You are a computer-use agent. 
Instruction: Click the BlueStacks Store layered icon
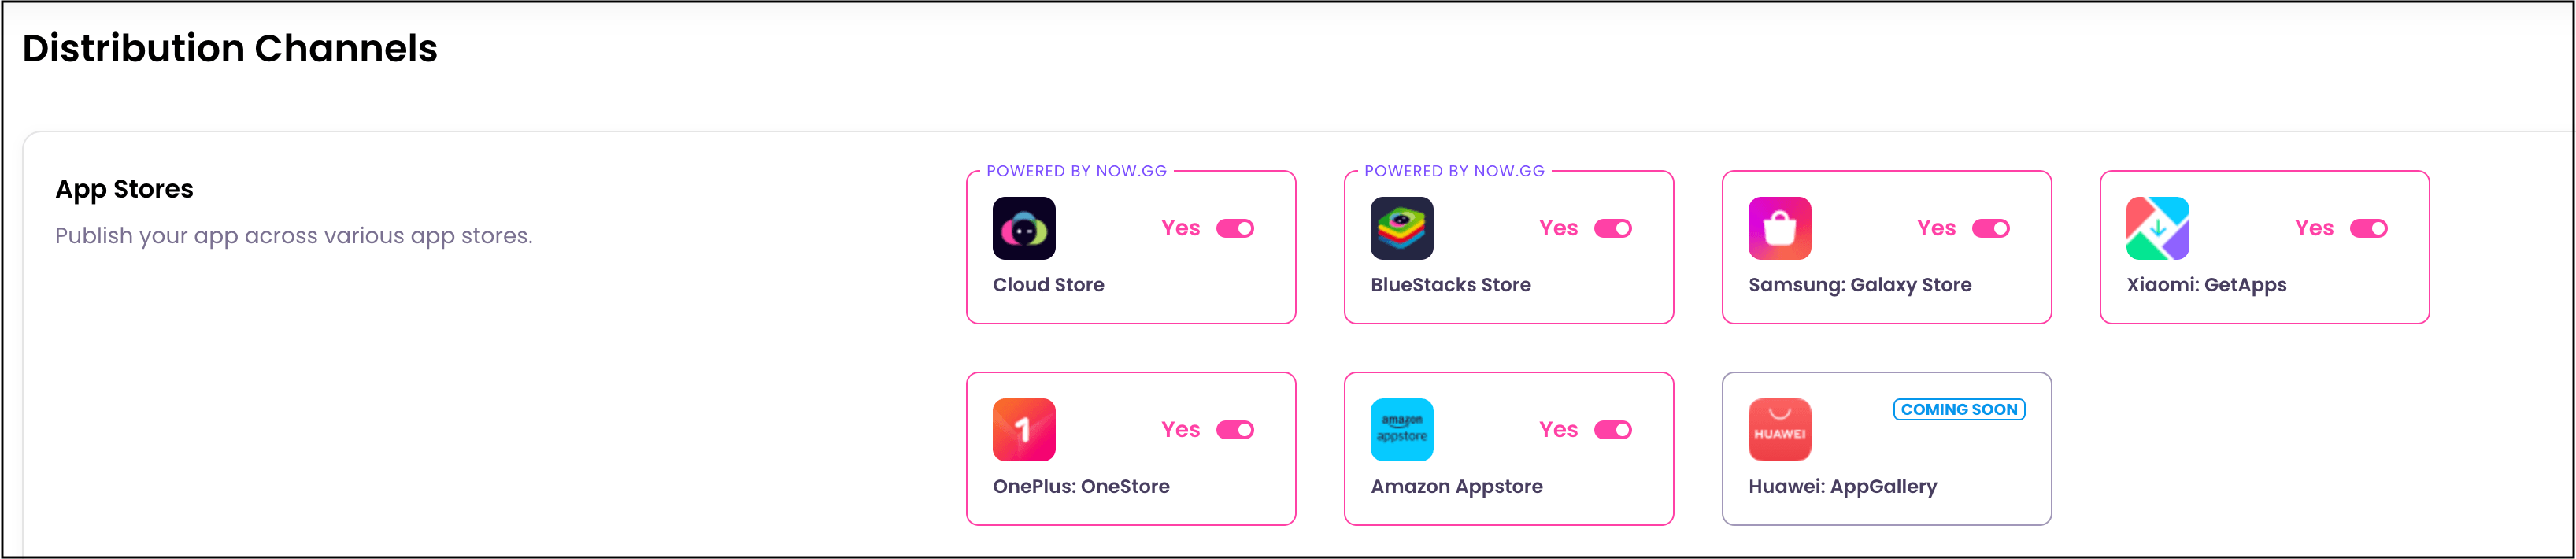pos(1401,228)
